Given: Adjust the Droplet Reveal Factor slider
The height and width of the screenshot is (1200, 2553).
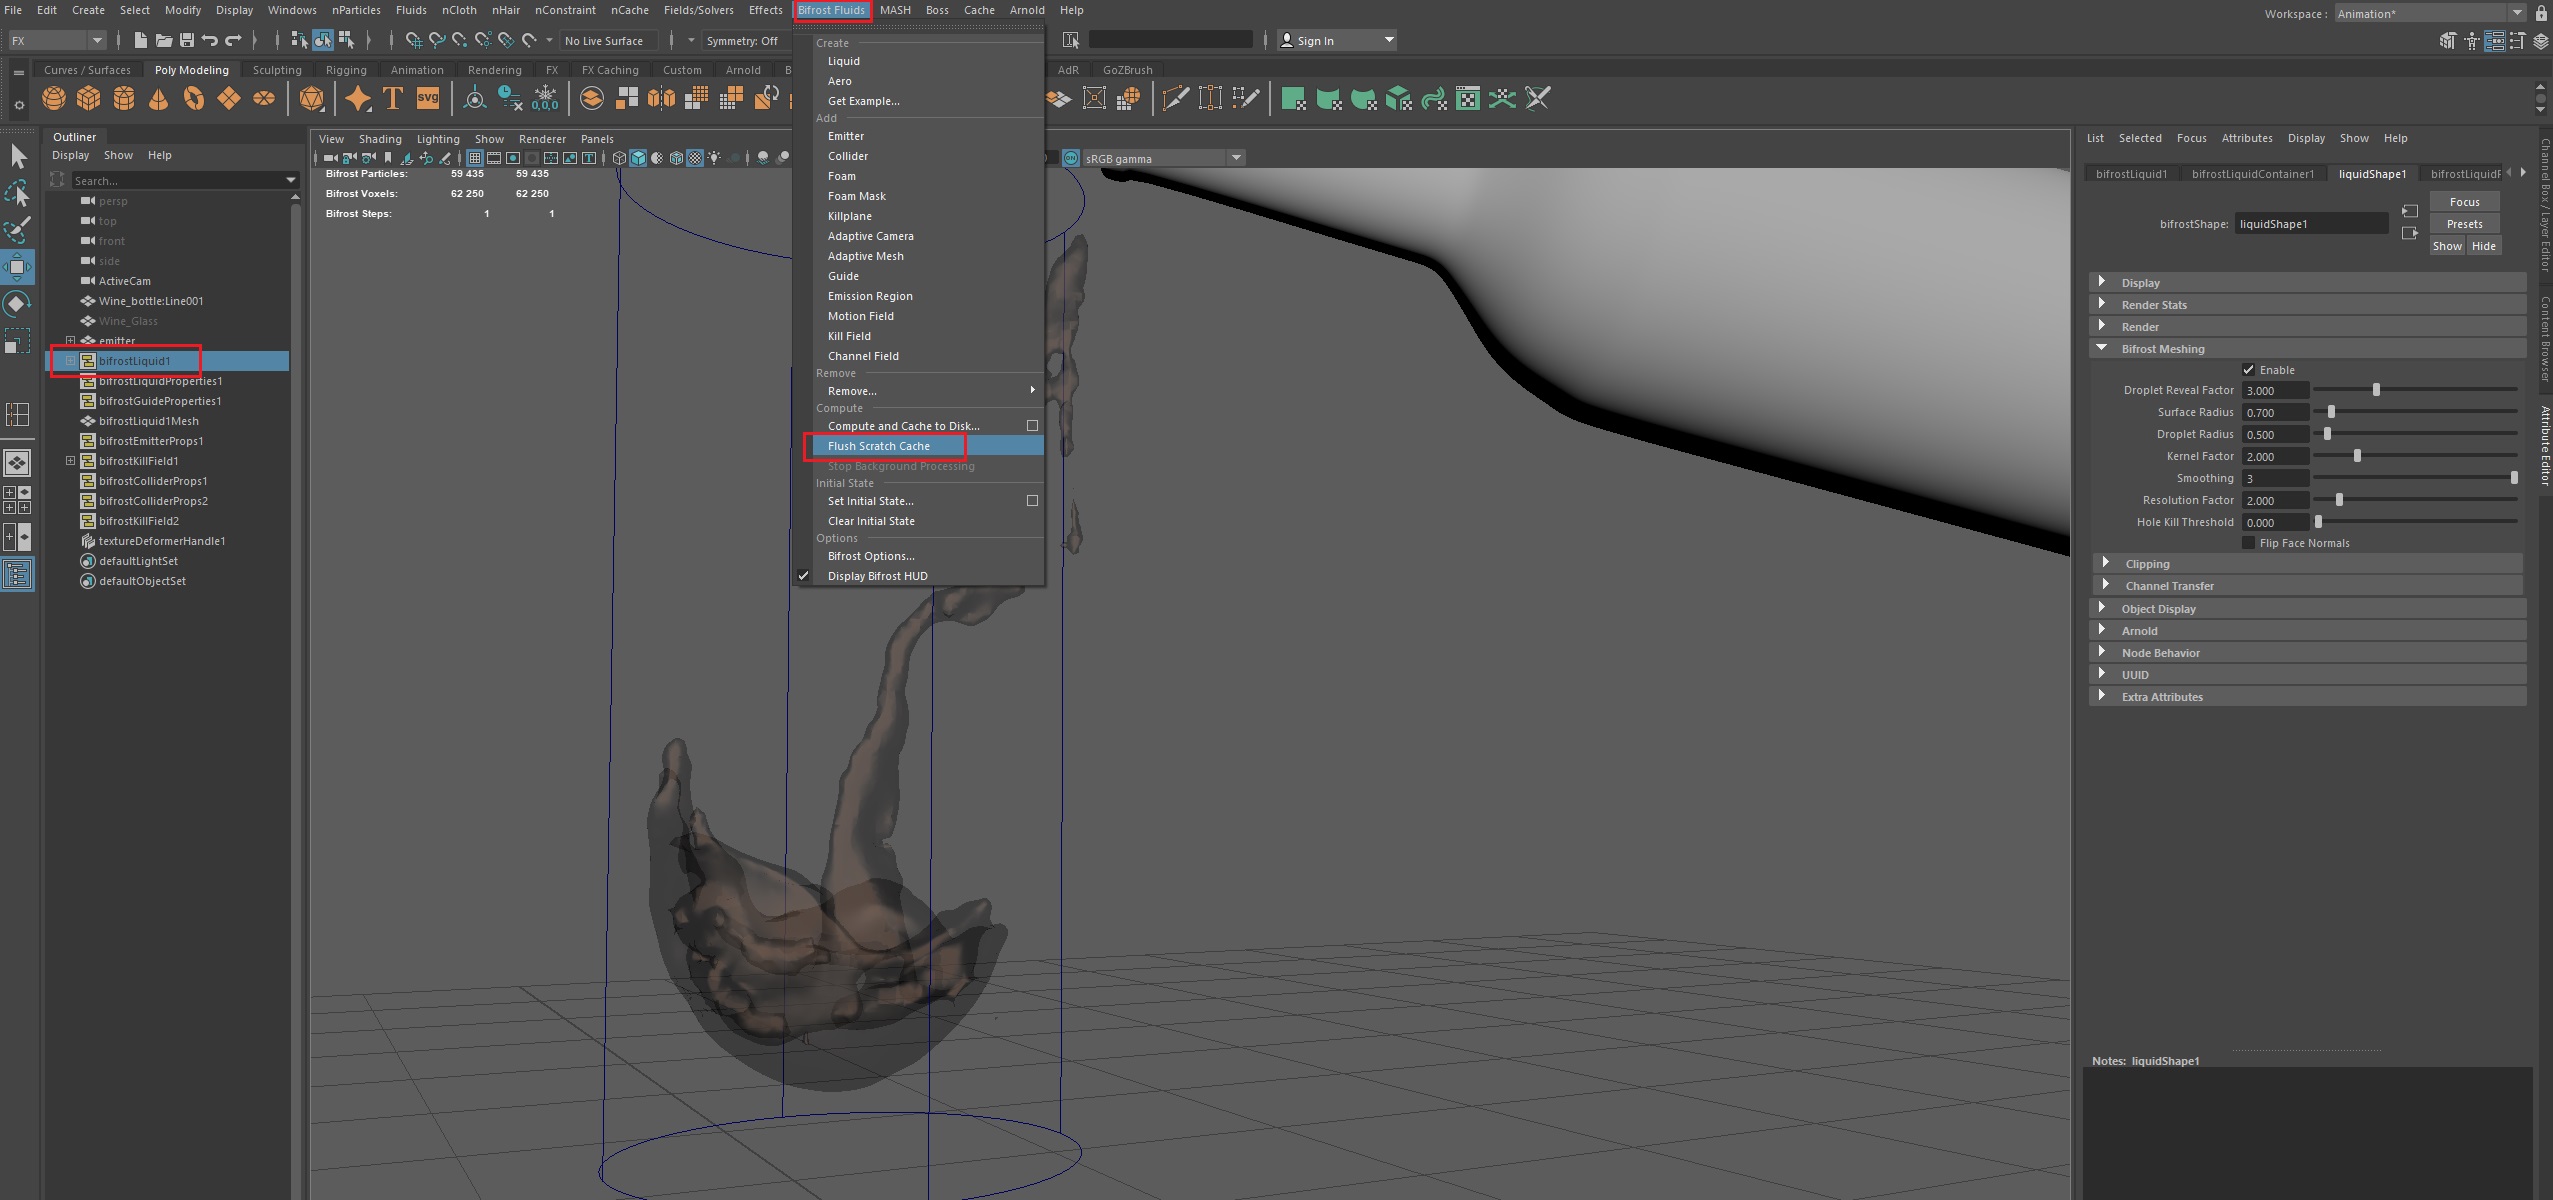Looking at the screenshot, I should coord(2376,390).
